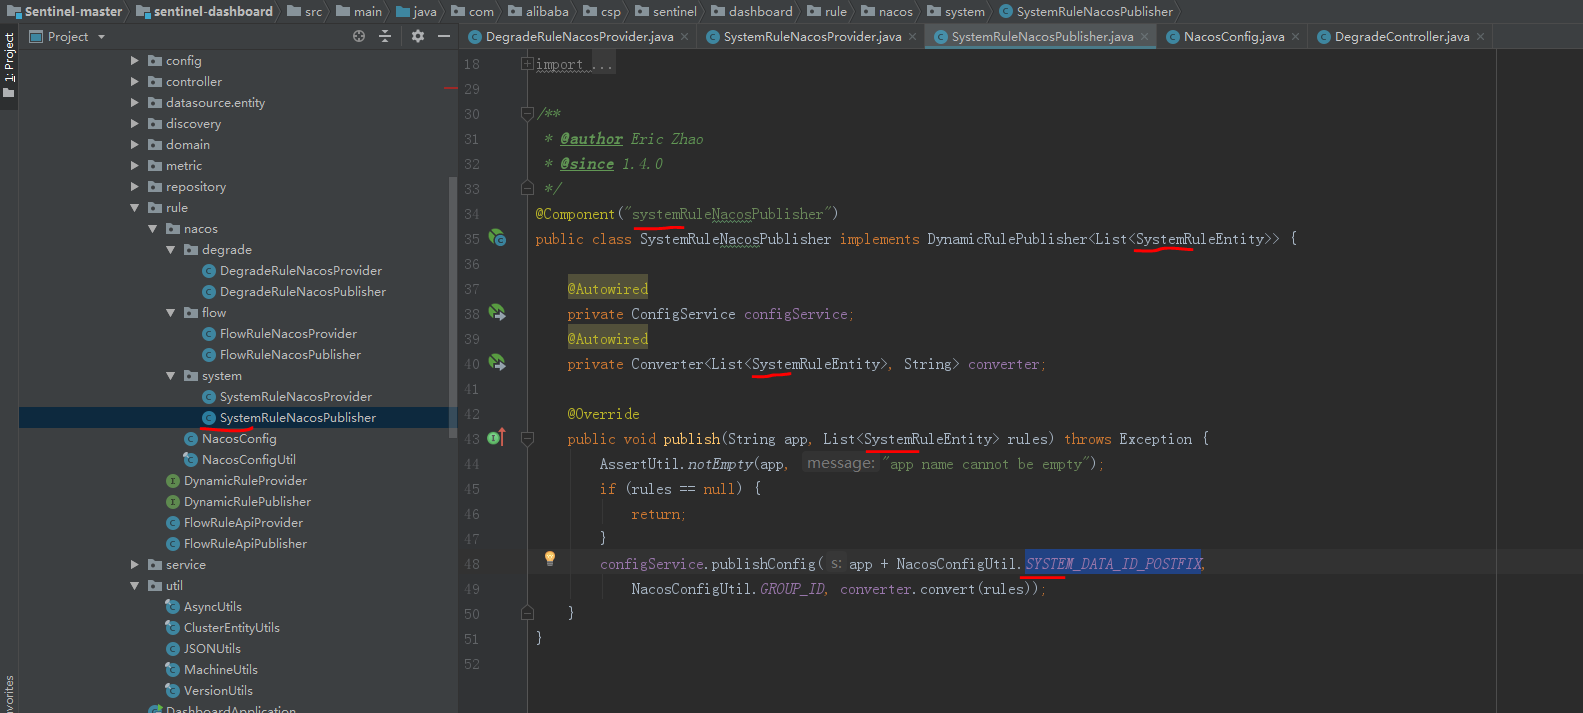Click the nacos breadcrumb
This screenshot has width=1583, height=713.
[886, 12]
